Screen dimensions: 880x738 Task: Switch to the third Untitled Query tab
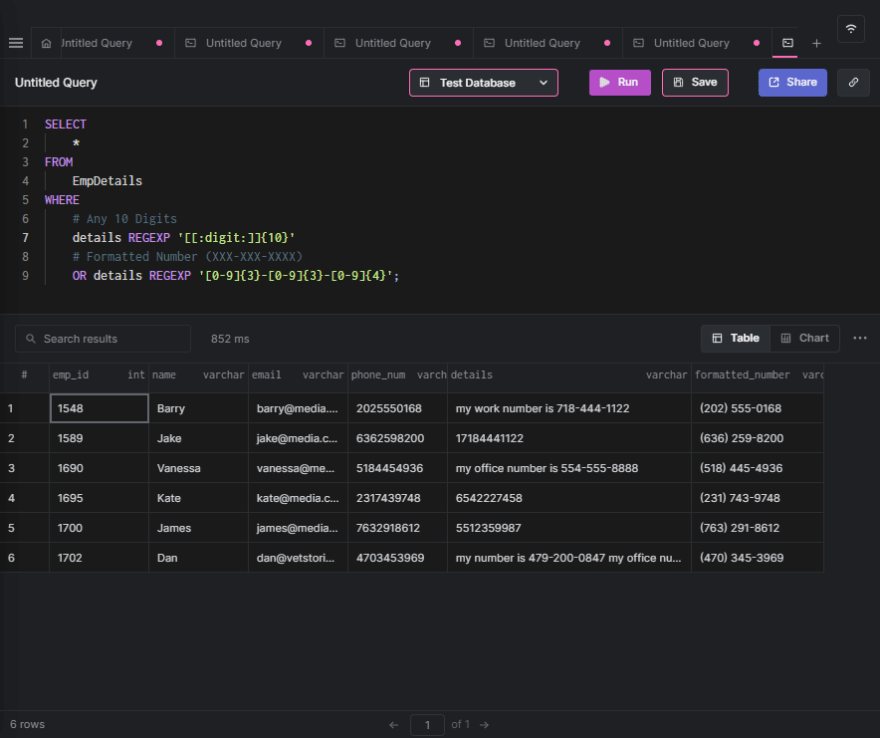tap(398, 43)
